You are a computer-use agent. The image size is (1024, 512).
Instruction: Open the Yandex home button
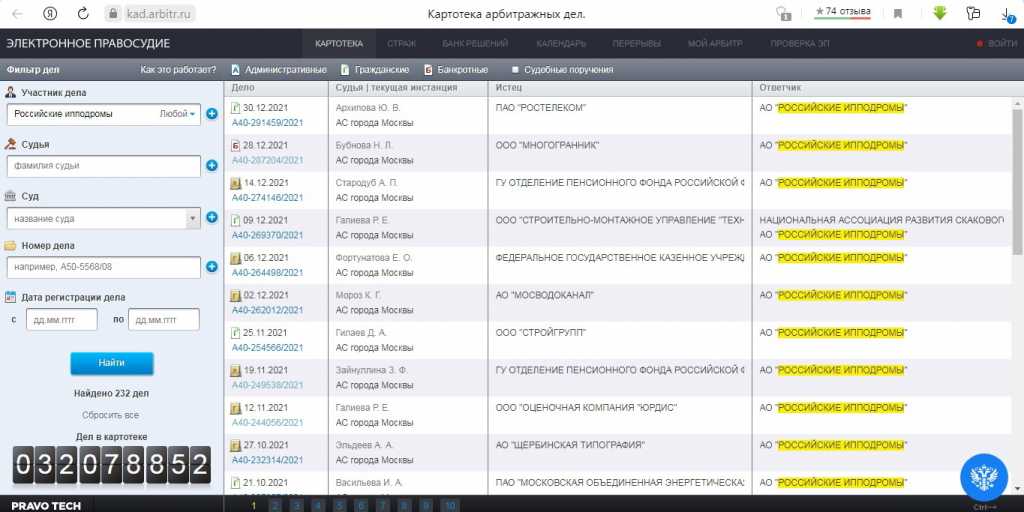pos(50,14)
